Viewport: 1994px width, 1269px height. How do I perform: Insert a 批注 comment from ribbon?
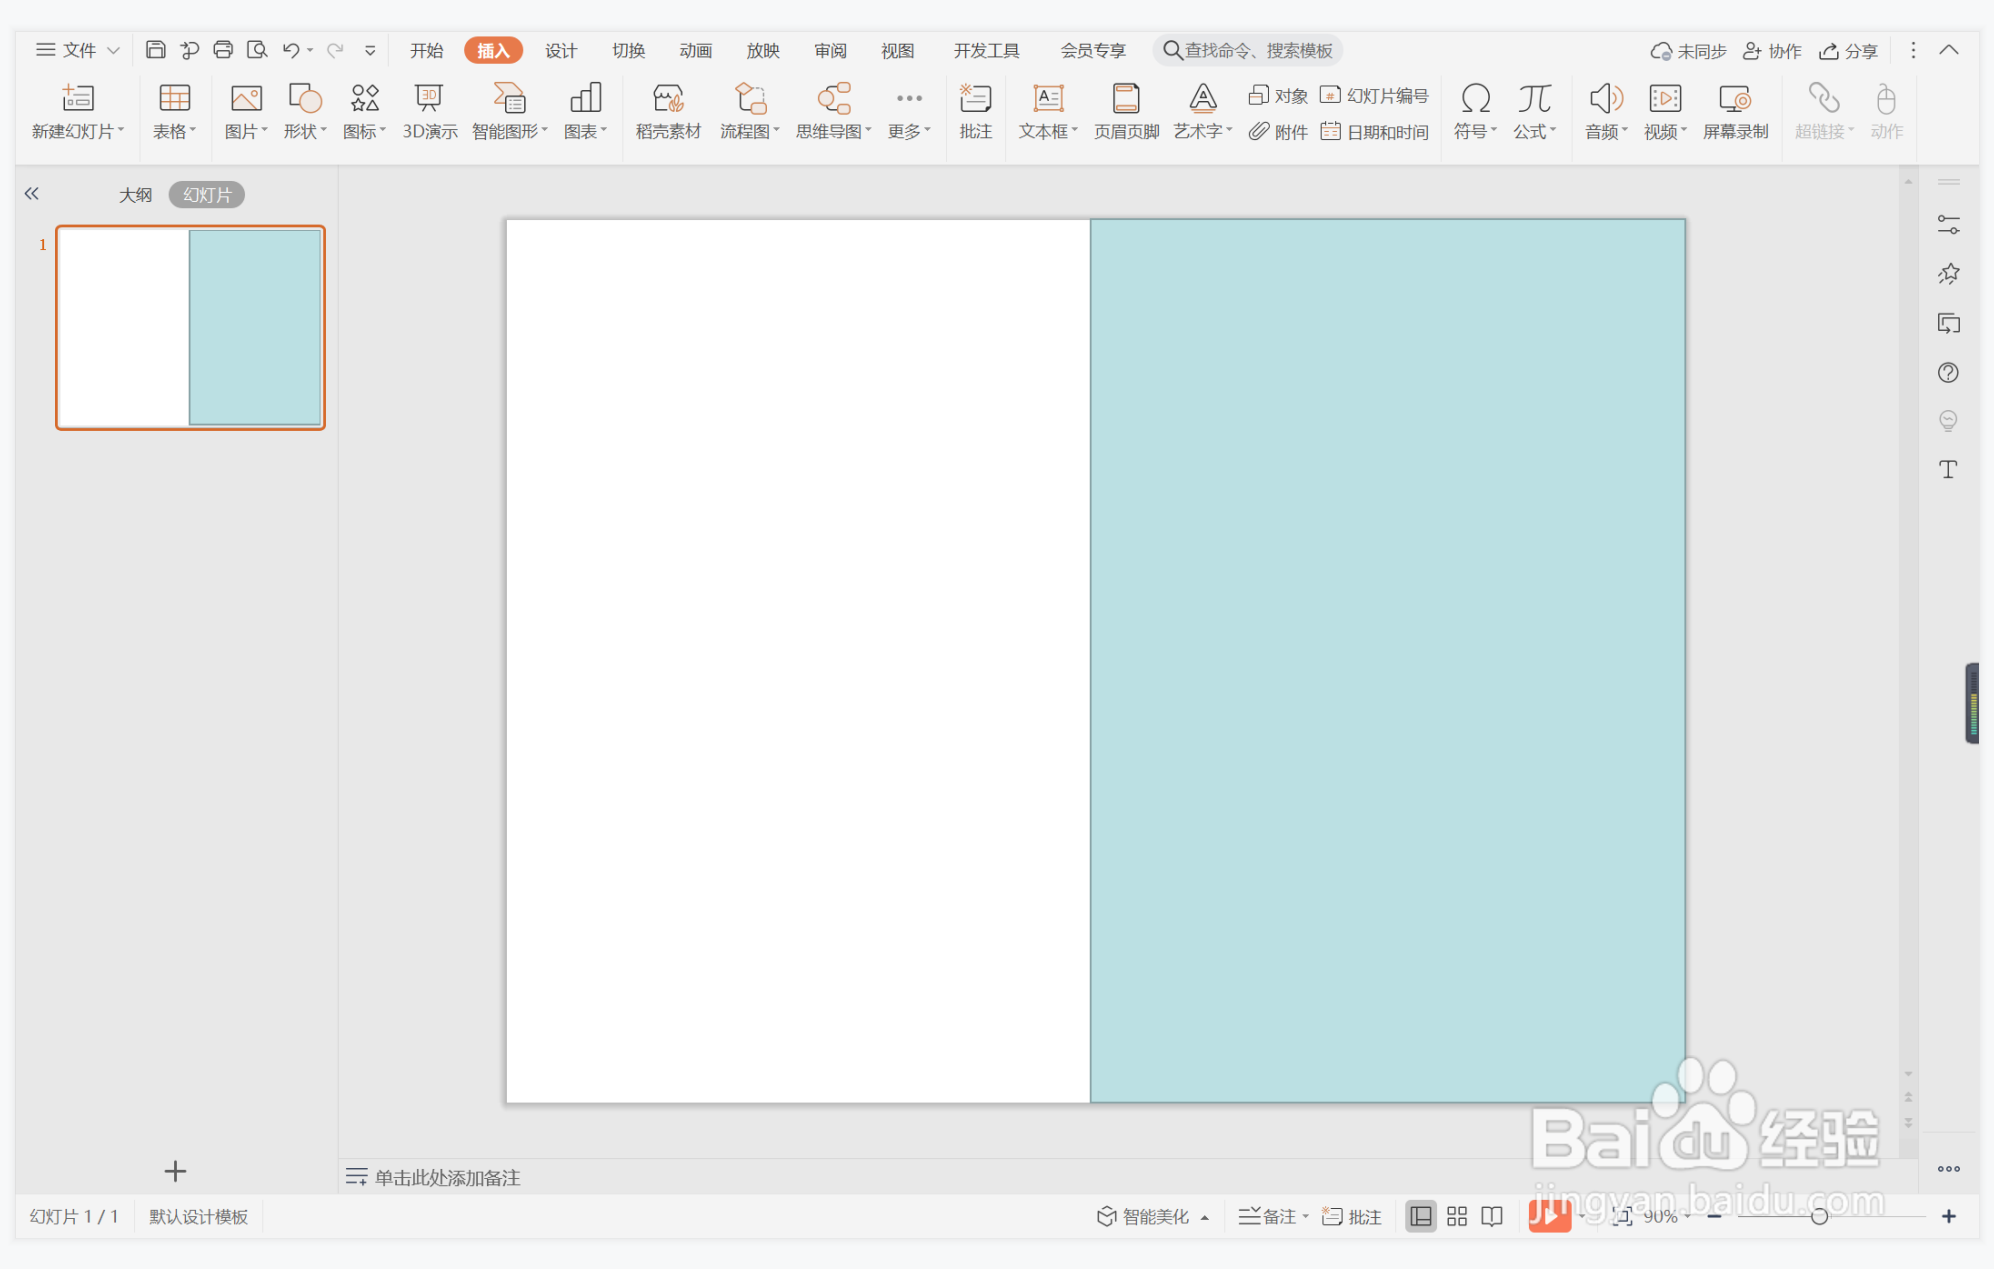point(975,111)
